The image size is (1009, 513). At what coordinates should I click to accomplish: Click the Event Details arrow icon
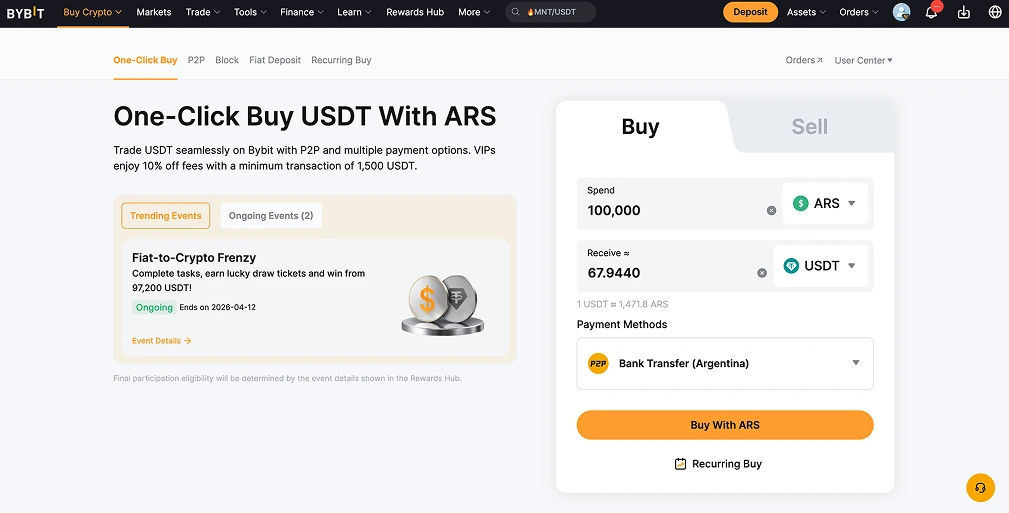[187, 341]
